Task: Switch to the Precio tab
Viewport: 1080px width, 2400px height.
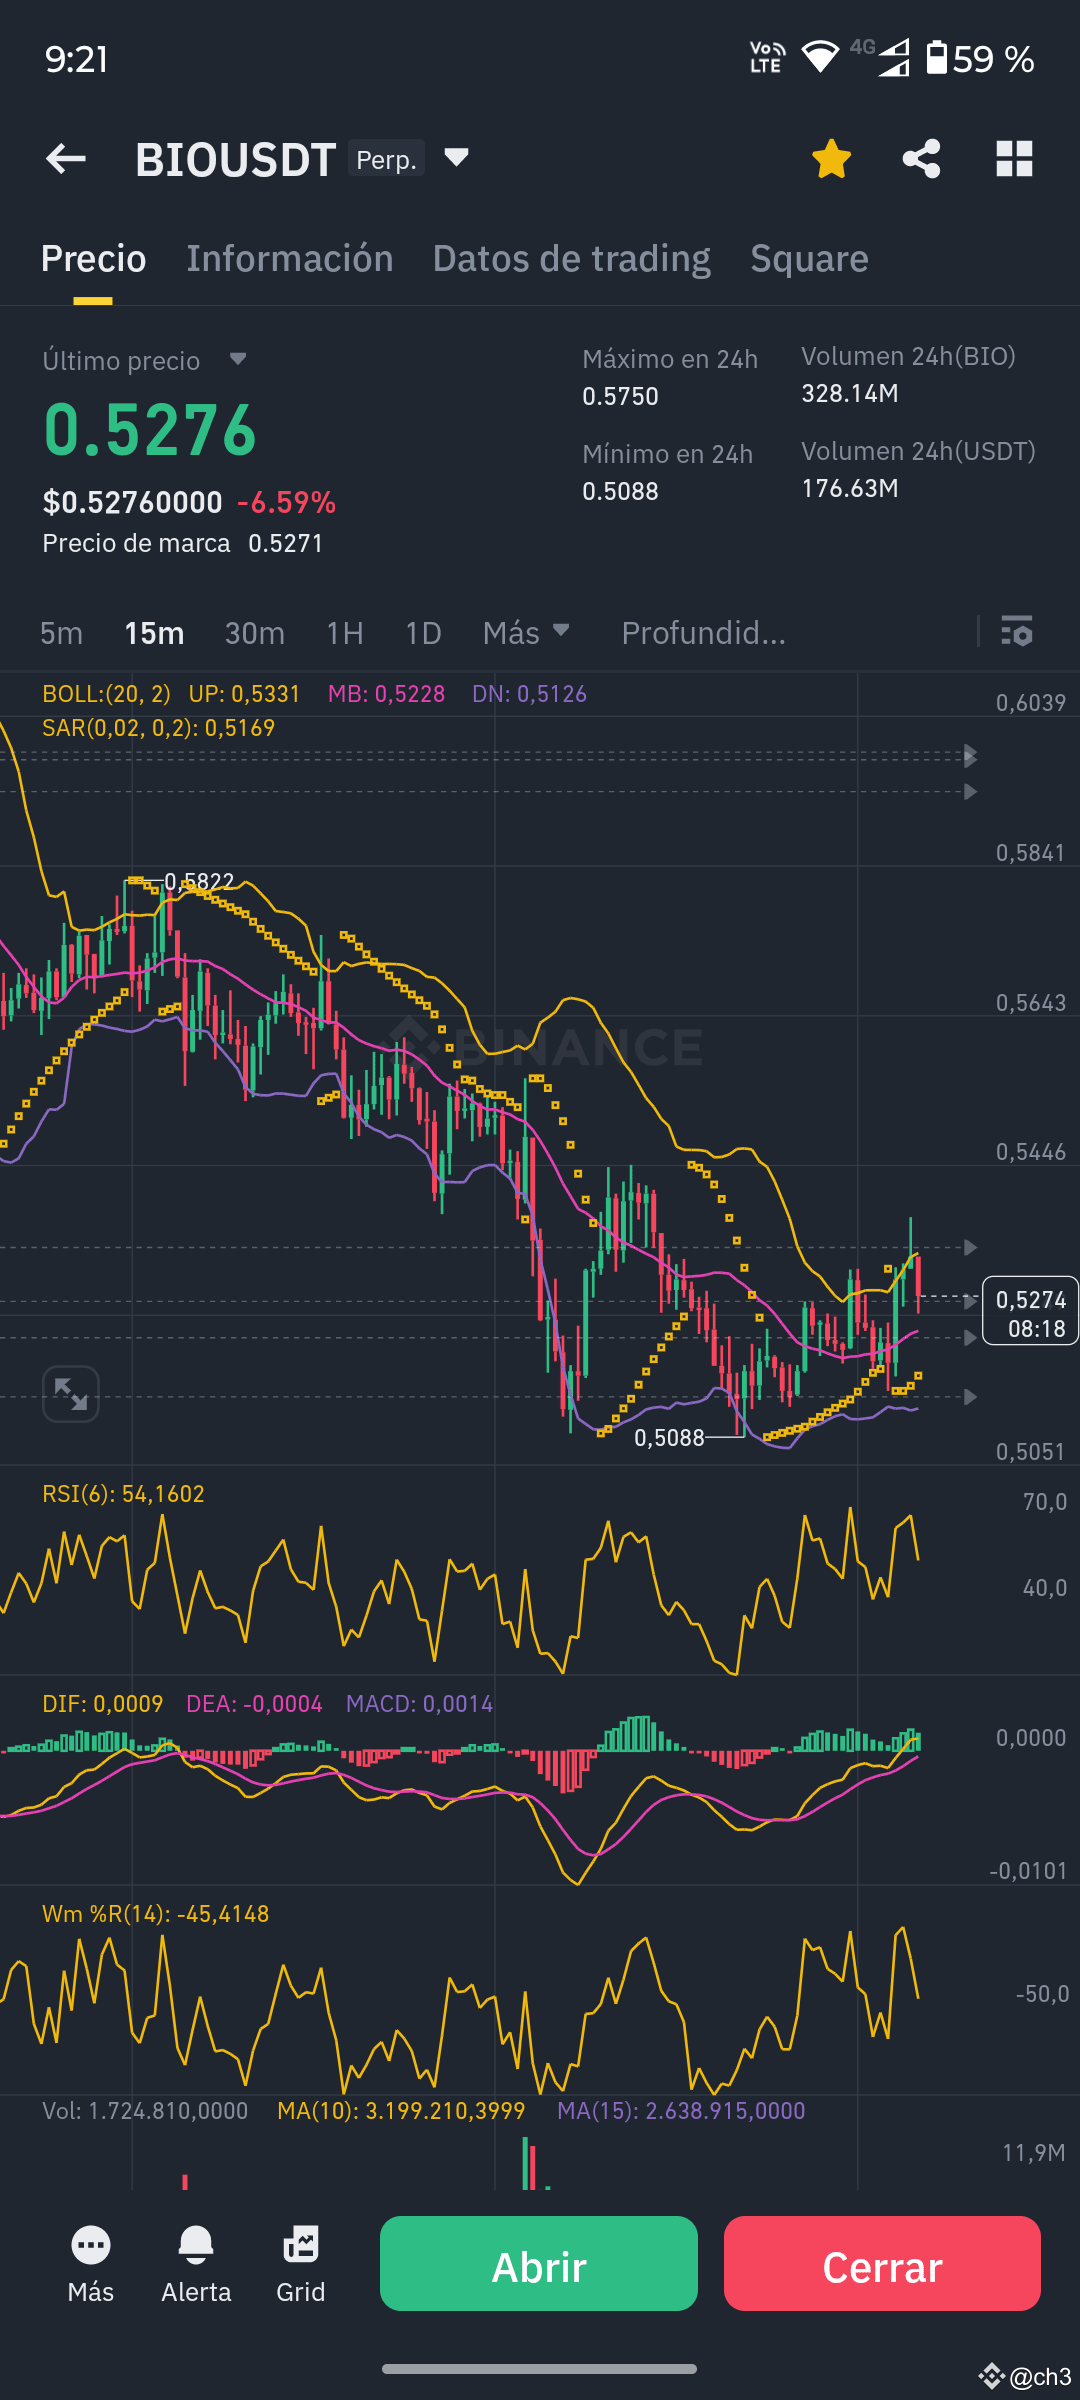Action: pyautogui.click(x=93, y=259)
